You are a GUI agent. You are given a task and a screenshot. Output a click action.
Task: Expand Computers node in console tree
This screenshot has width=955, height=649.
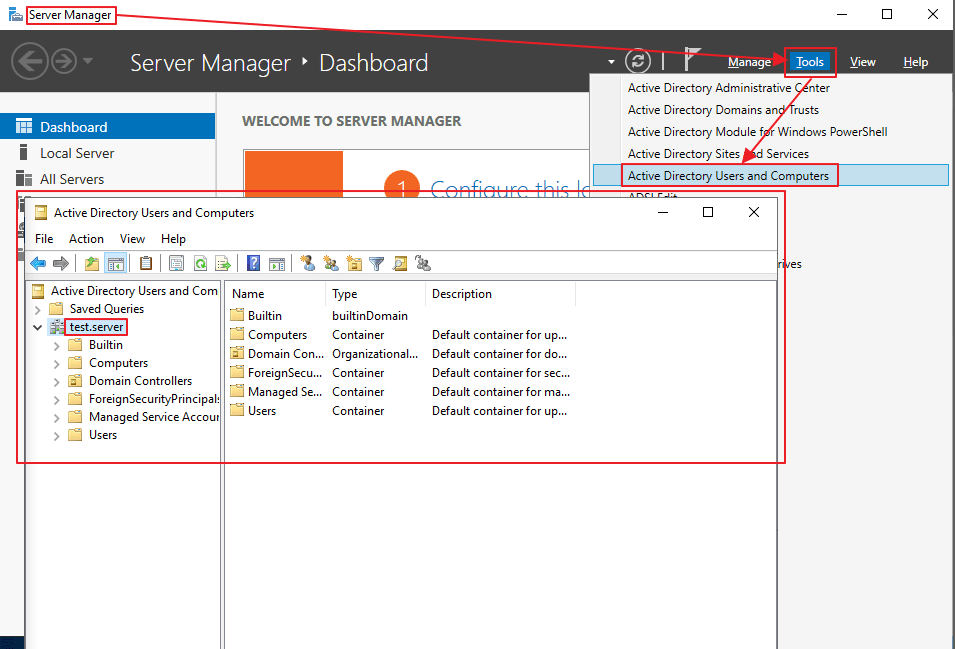pyautogui.click(x=57, y=364)
